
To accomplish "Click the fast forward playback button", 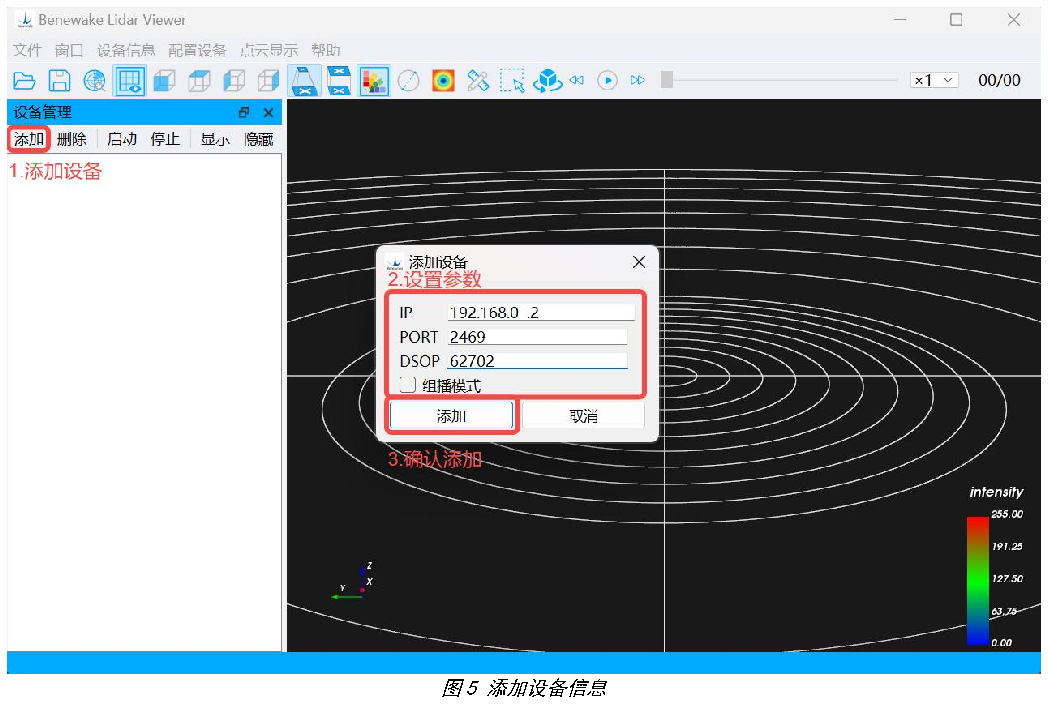I will point(638,80).
